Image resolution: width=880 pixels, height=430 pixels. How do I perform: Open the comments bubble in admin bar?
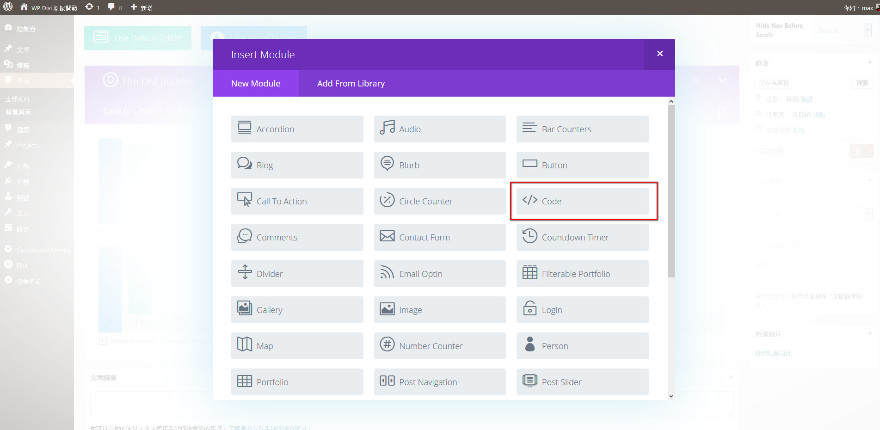[111, 7]
